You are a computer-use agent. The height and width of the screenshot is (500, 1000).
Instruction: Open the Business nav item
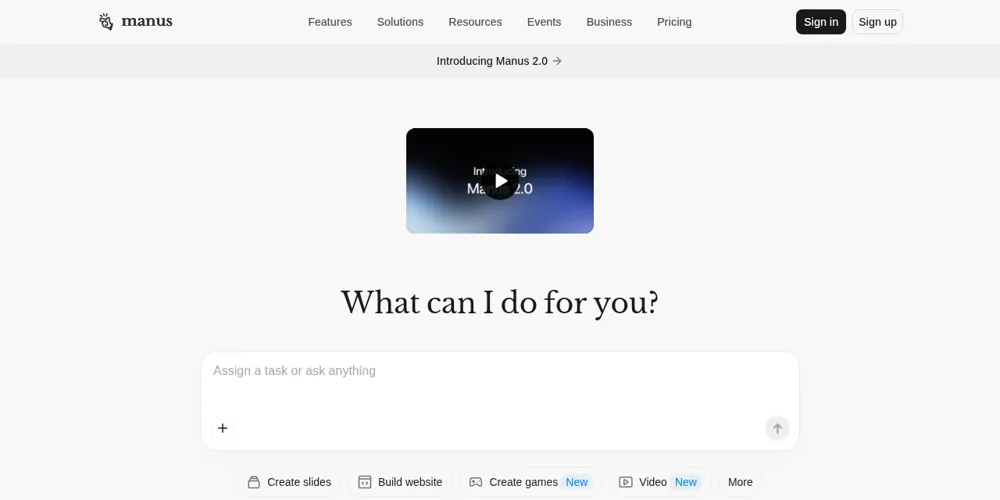tap(609, 22)
